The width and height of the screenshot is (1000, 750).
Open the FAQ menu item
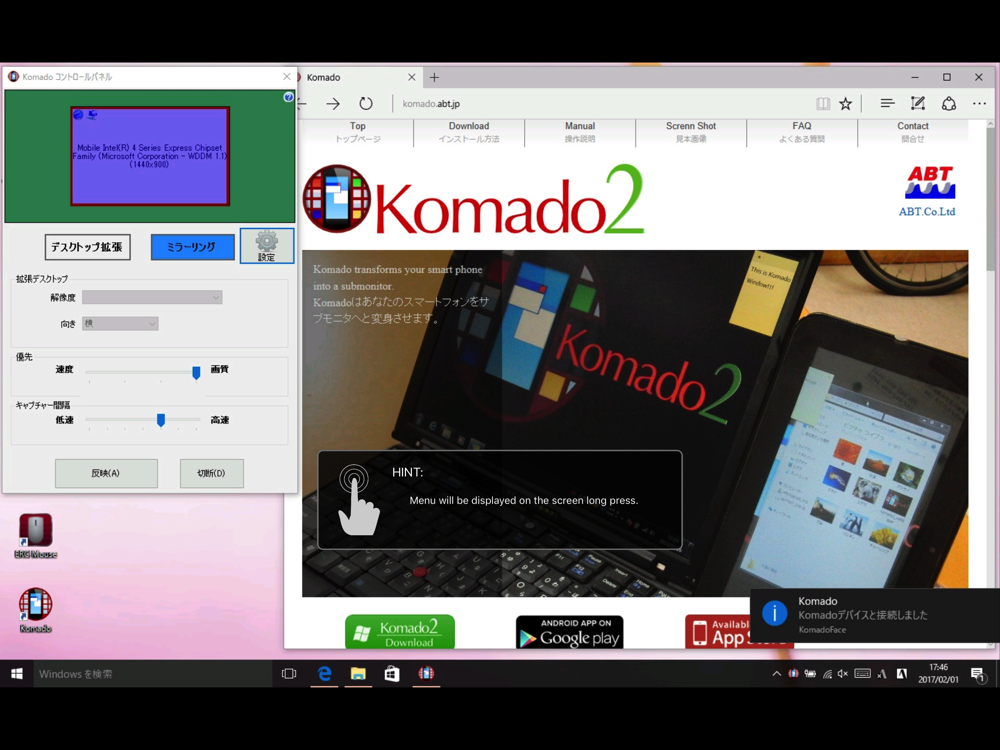802,132
